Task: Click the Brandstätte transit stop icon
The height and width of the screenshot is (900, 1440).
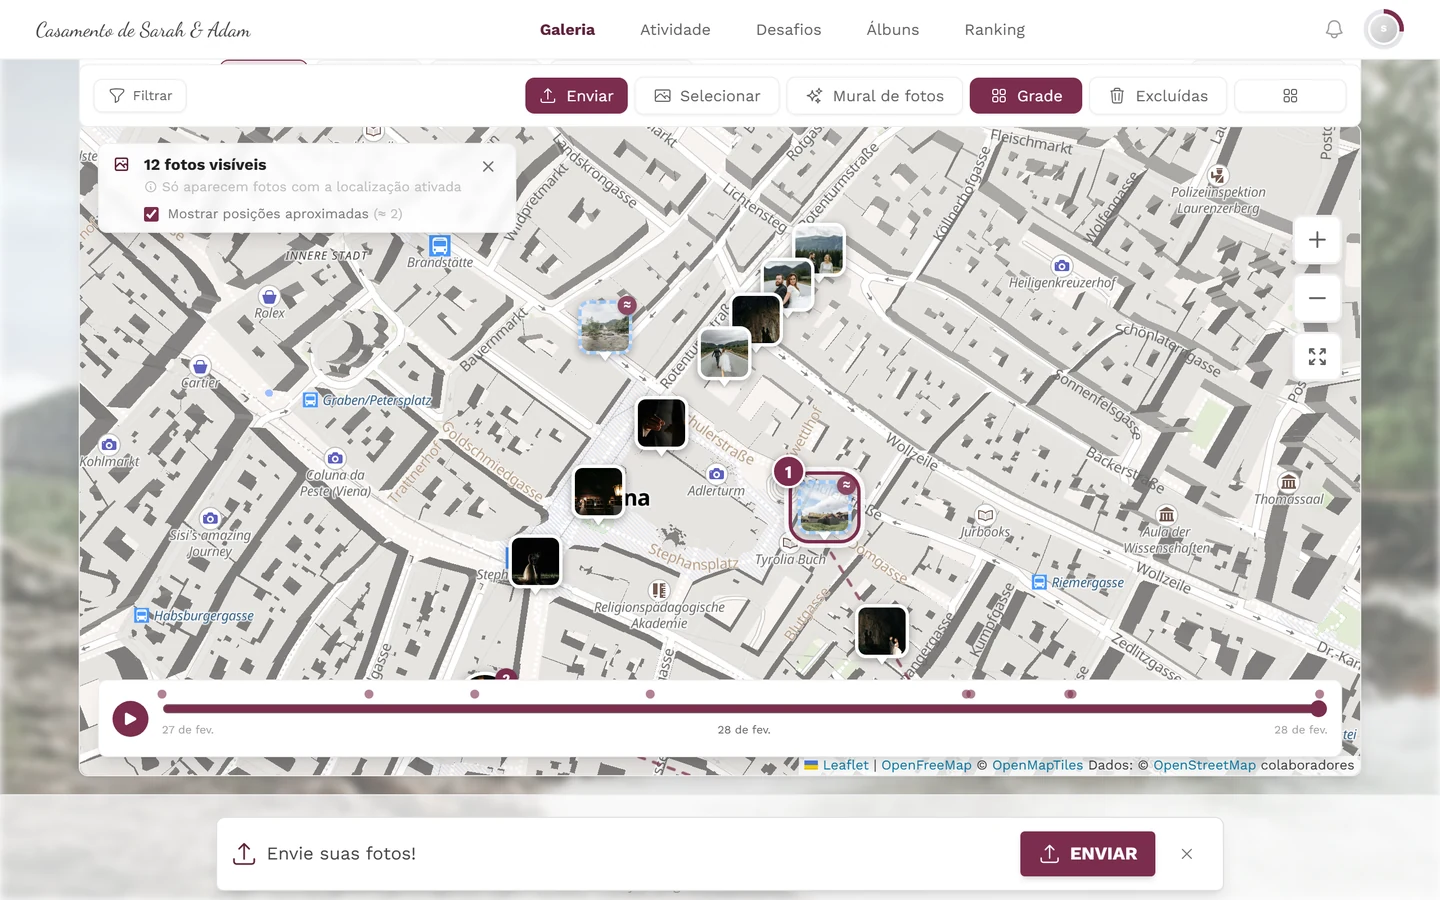Action: coord(440,246)
